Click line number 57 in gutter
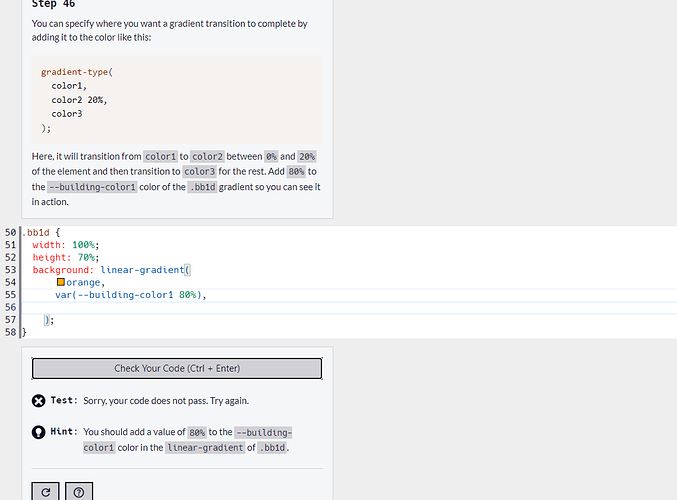 pyautogui.click(x=10, y=320)
